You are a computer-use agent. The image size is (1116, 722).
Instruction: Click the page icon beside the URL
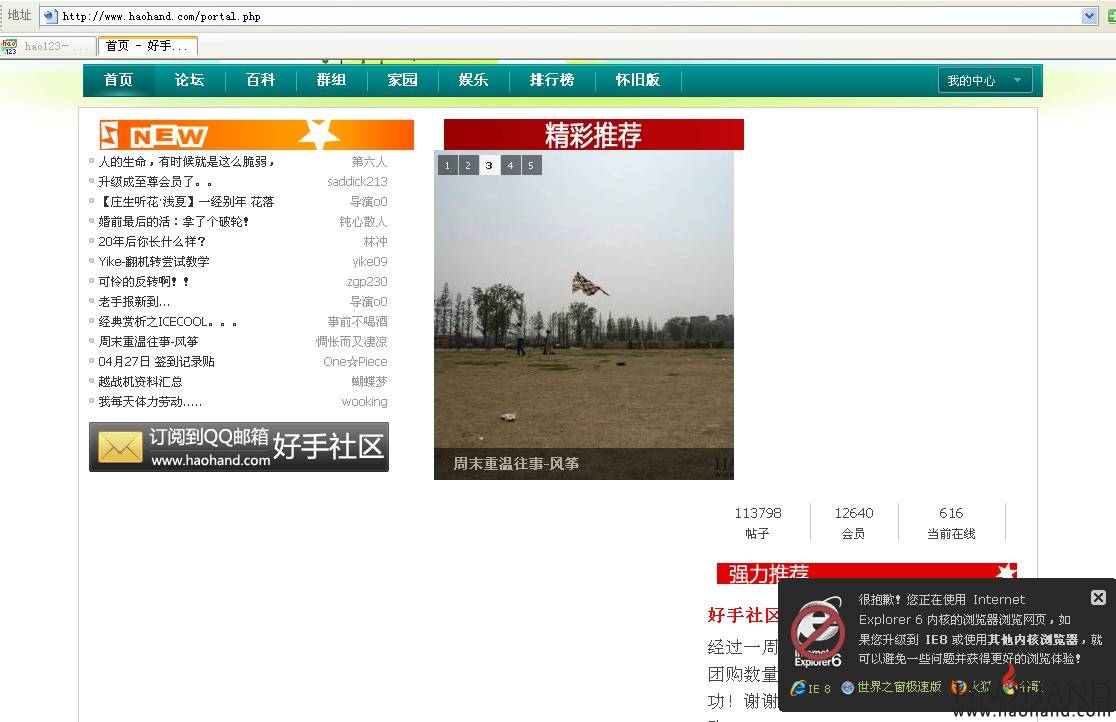(x=50, y=16)
